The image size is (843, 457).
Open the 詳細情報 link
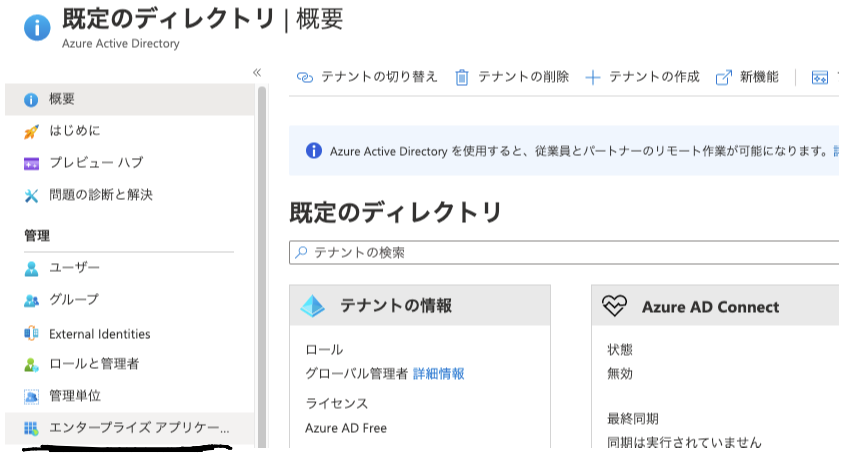click(439, 374)
